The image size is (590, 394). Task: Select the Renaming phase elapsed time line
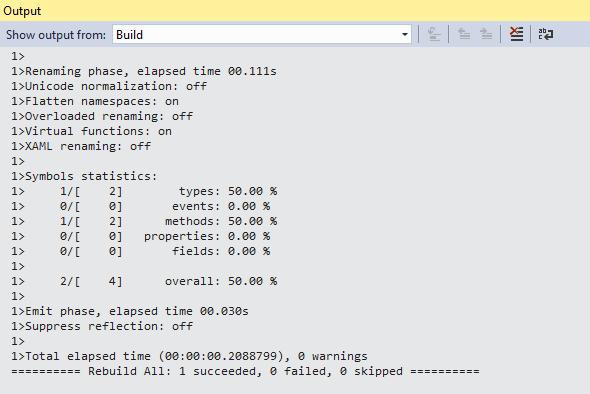(x=144, y=71)
